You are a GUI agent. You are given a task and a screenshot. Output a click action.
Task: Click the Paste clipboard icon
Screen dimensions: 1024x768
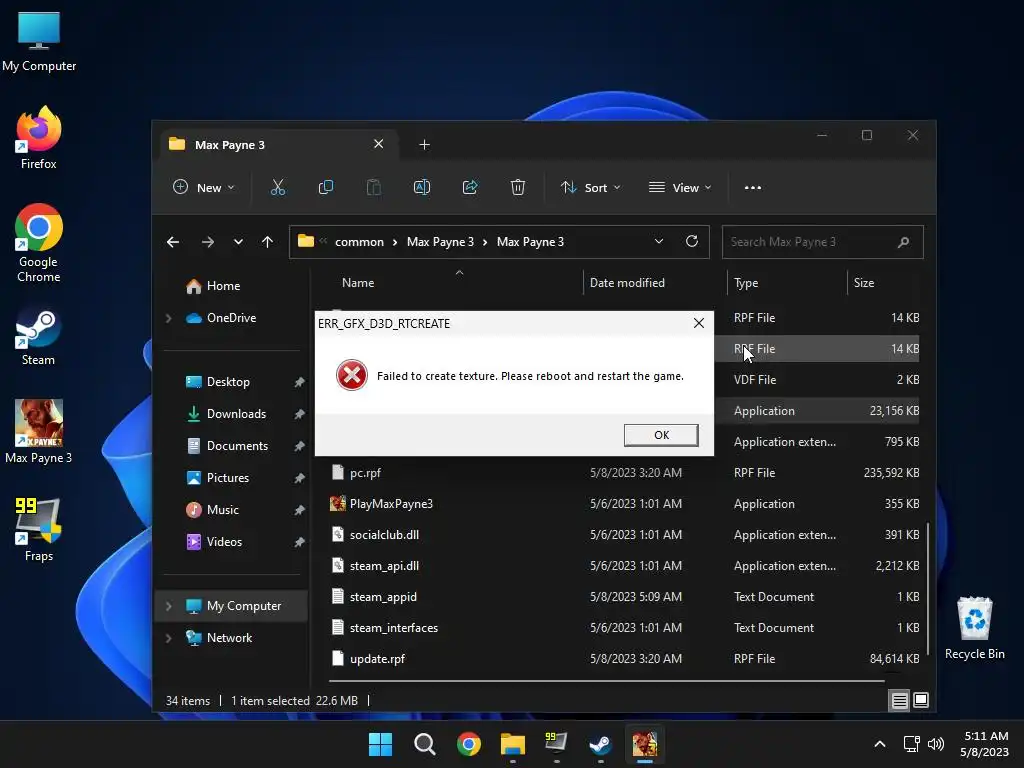click(374, 187)
